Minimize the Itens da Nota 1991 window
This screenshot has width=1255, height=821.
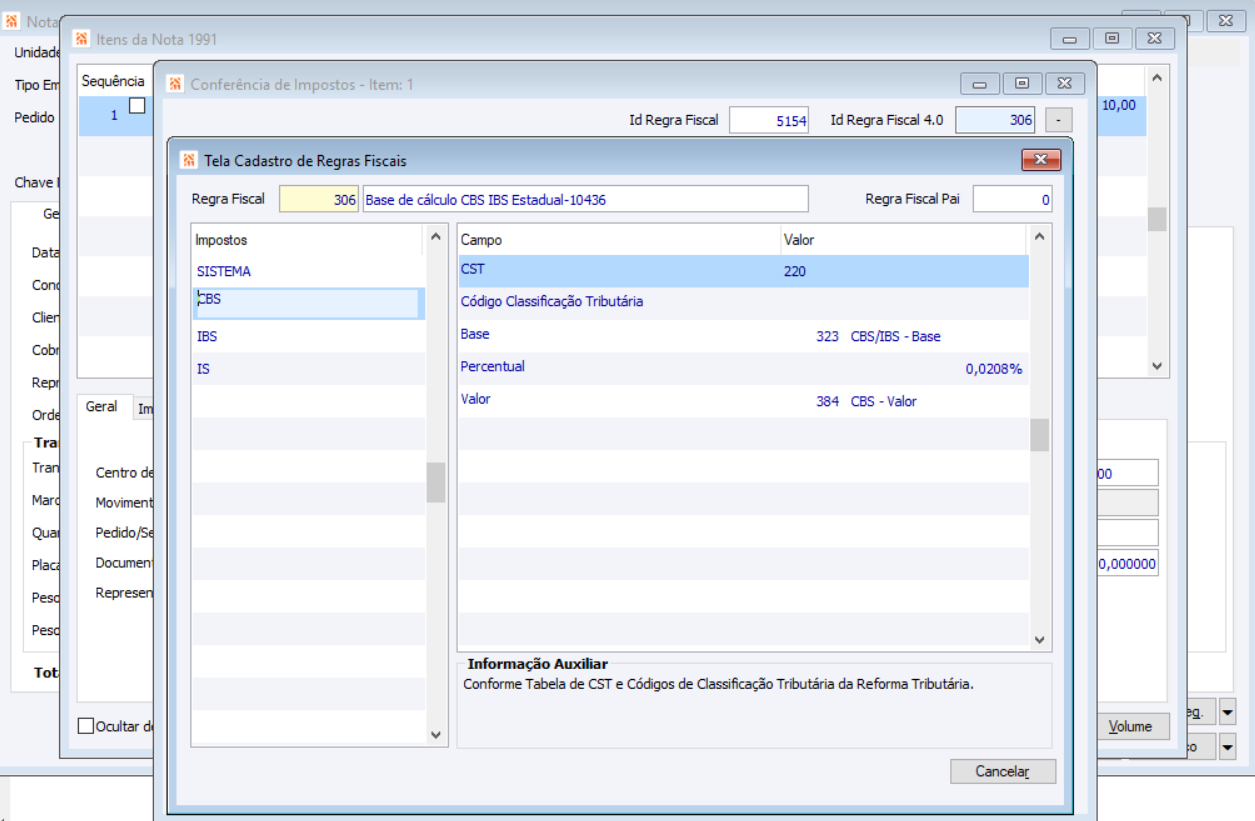[1070, 39]
